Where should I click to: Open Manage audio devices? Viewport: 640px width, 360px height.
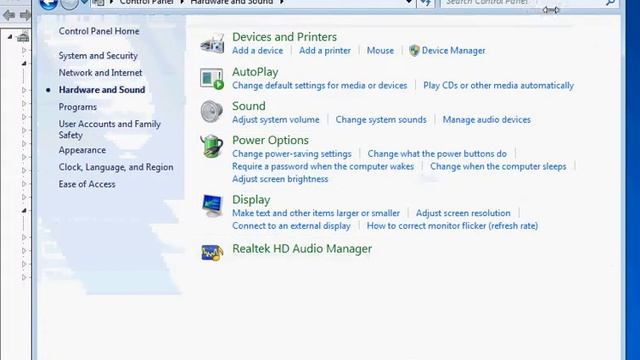pyautogui.click(x=487, y=120)
